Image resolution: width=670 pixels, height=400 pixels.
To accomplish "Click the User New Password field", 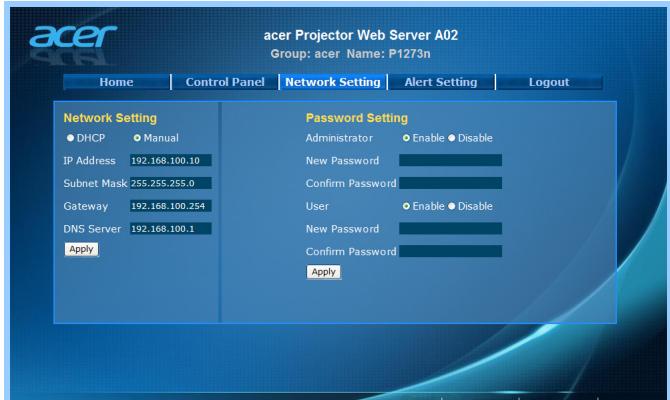I will [450, 229].
